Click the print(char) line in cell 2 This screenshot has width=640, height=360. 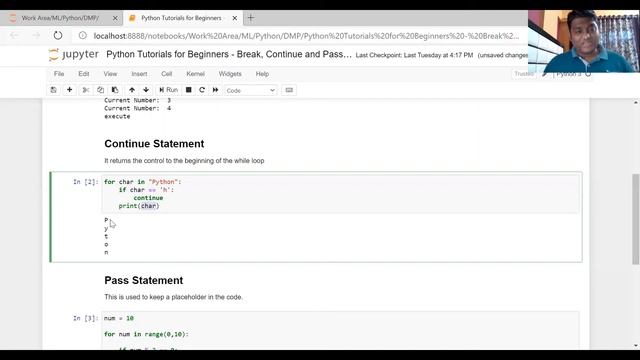click(x=139, y=206)
